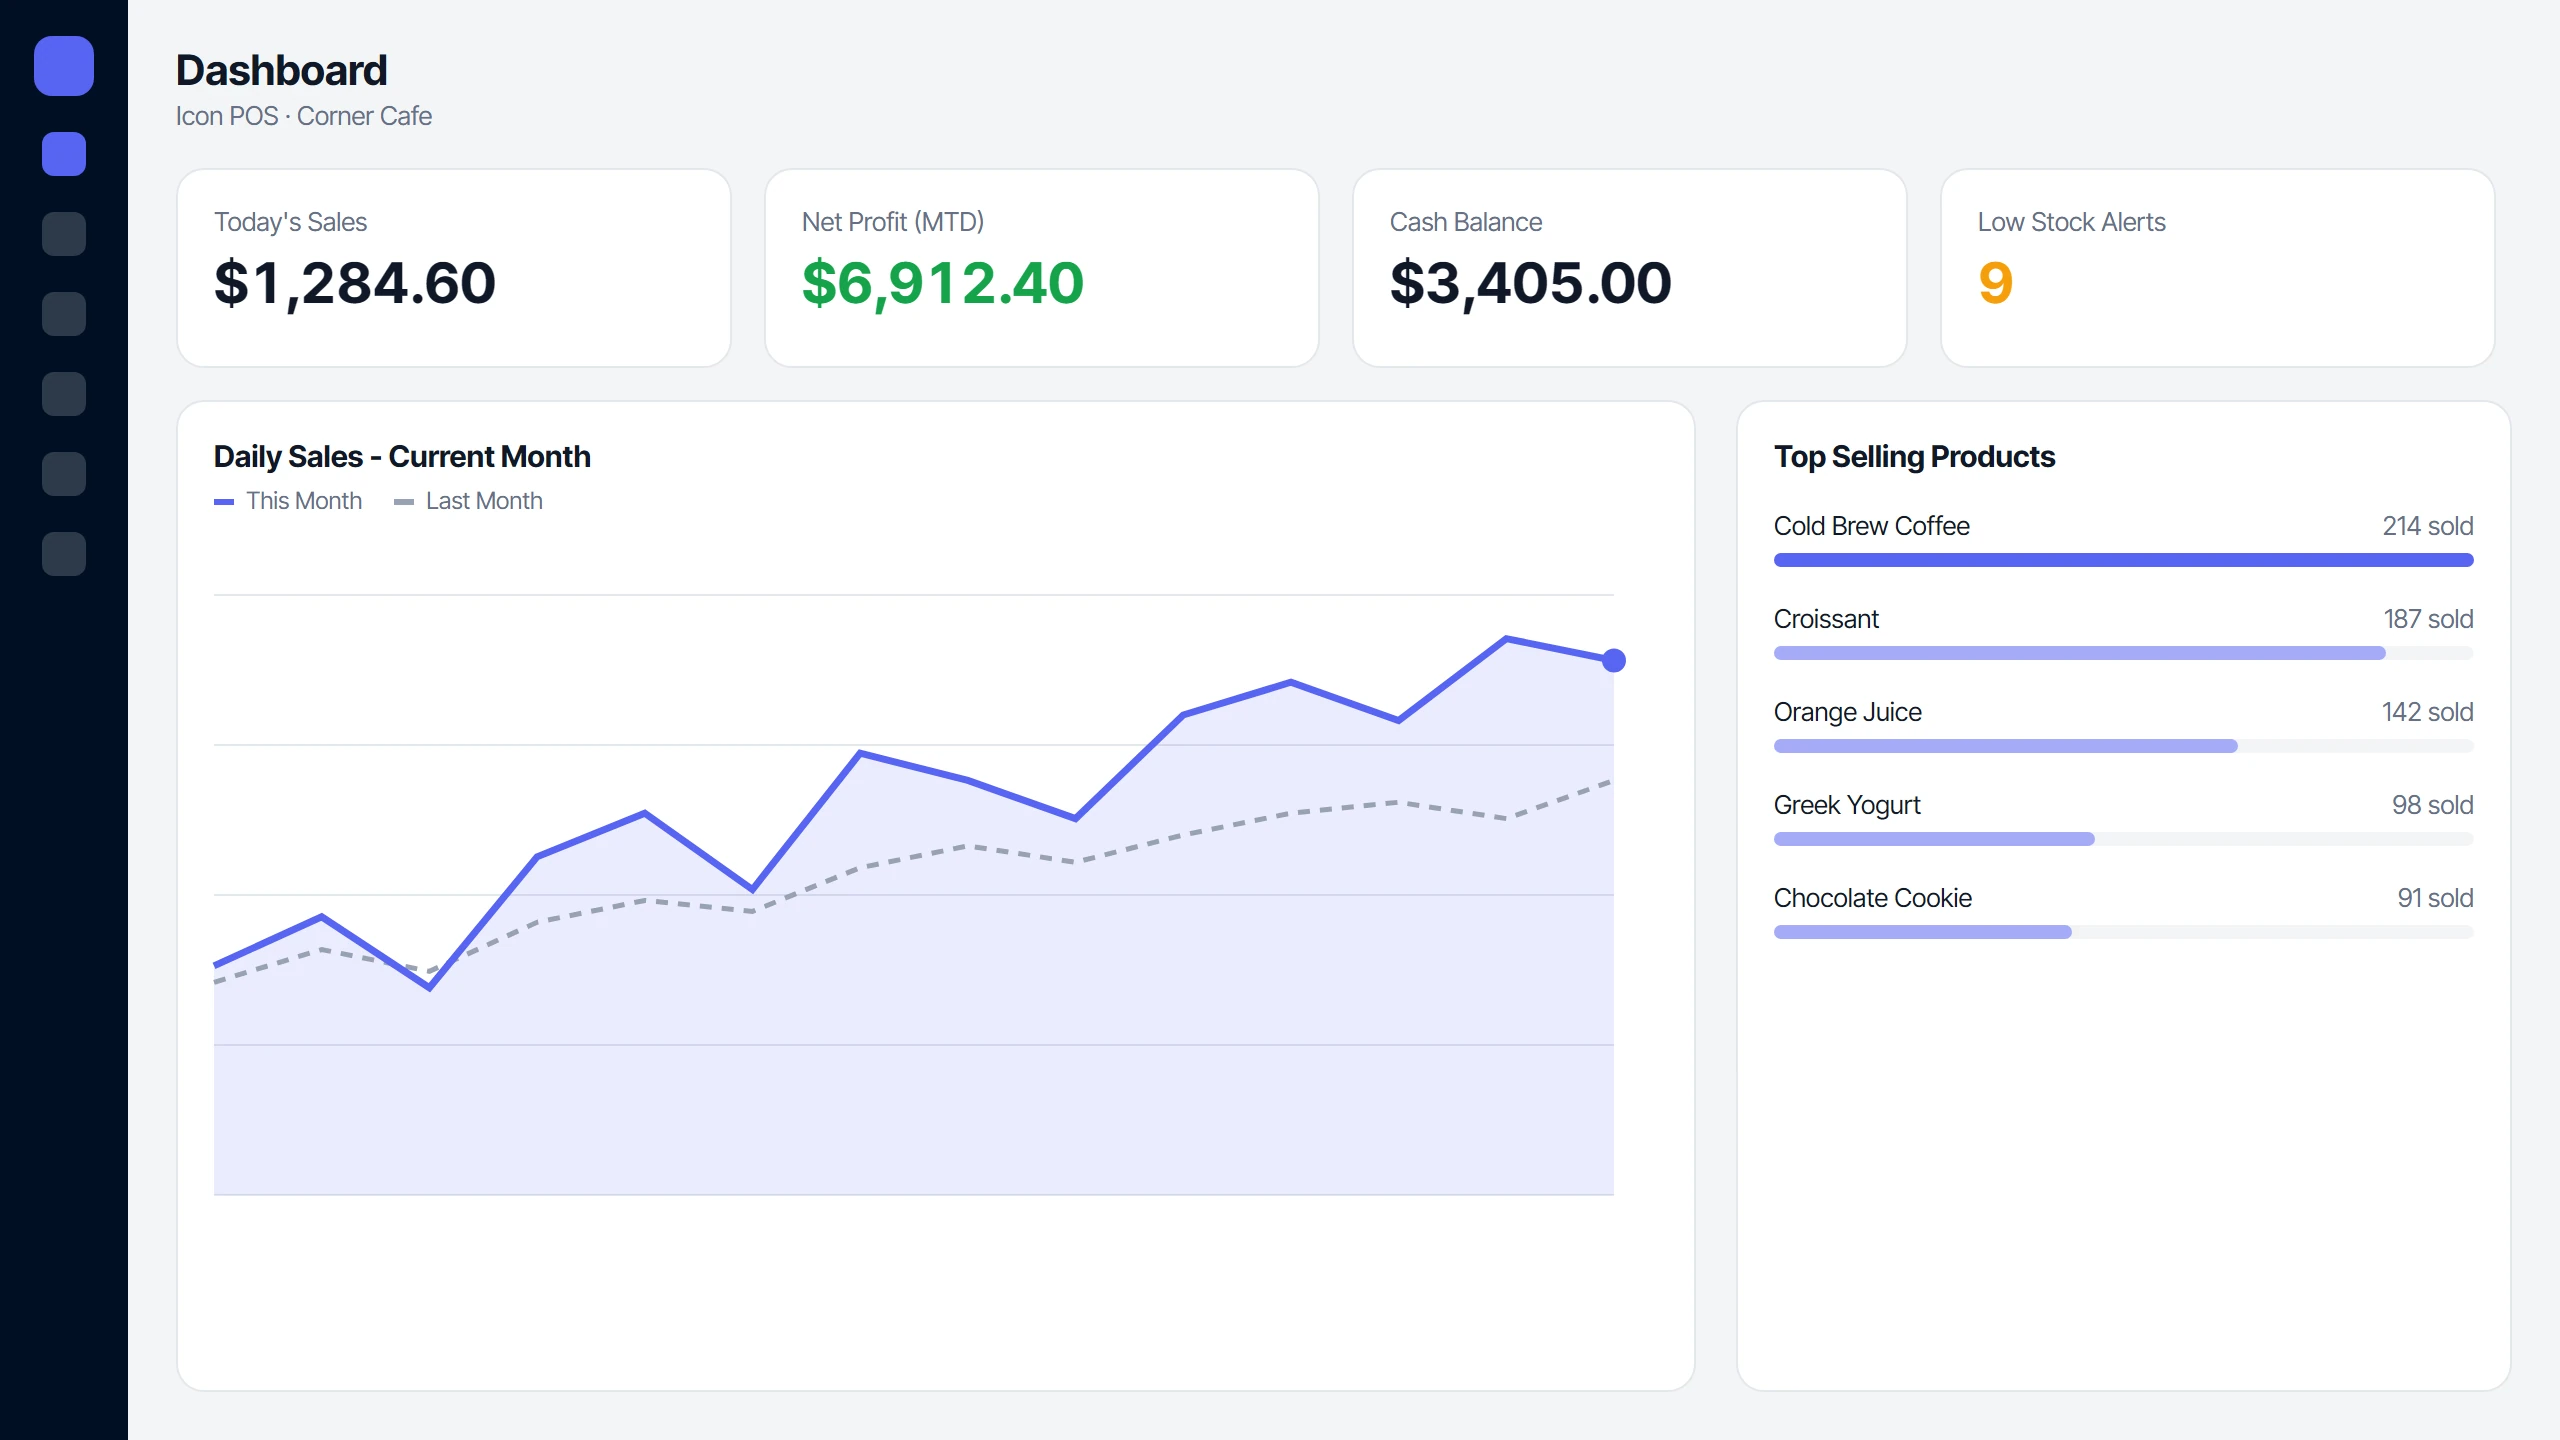Viewport: 2560px width, 1440px height.
Task: Click the 'Top Selling Products' heading
Action: click(1914, 457)
